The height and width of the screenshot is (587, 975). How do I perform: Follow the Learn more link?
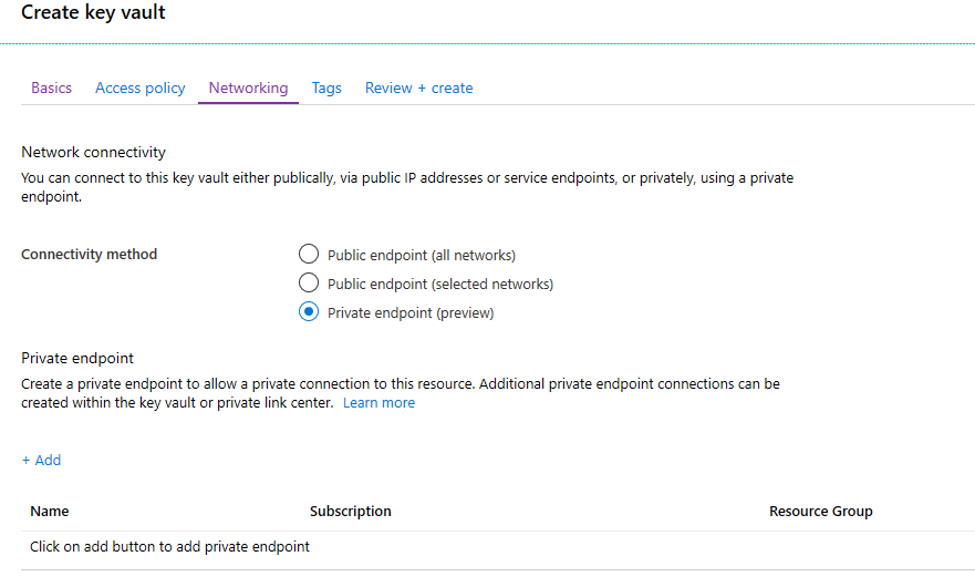[378, 403]
